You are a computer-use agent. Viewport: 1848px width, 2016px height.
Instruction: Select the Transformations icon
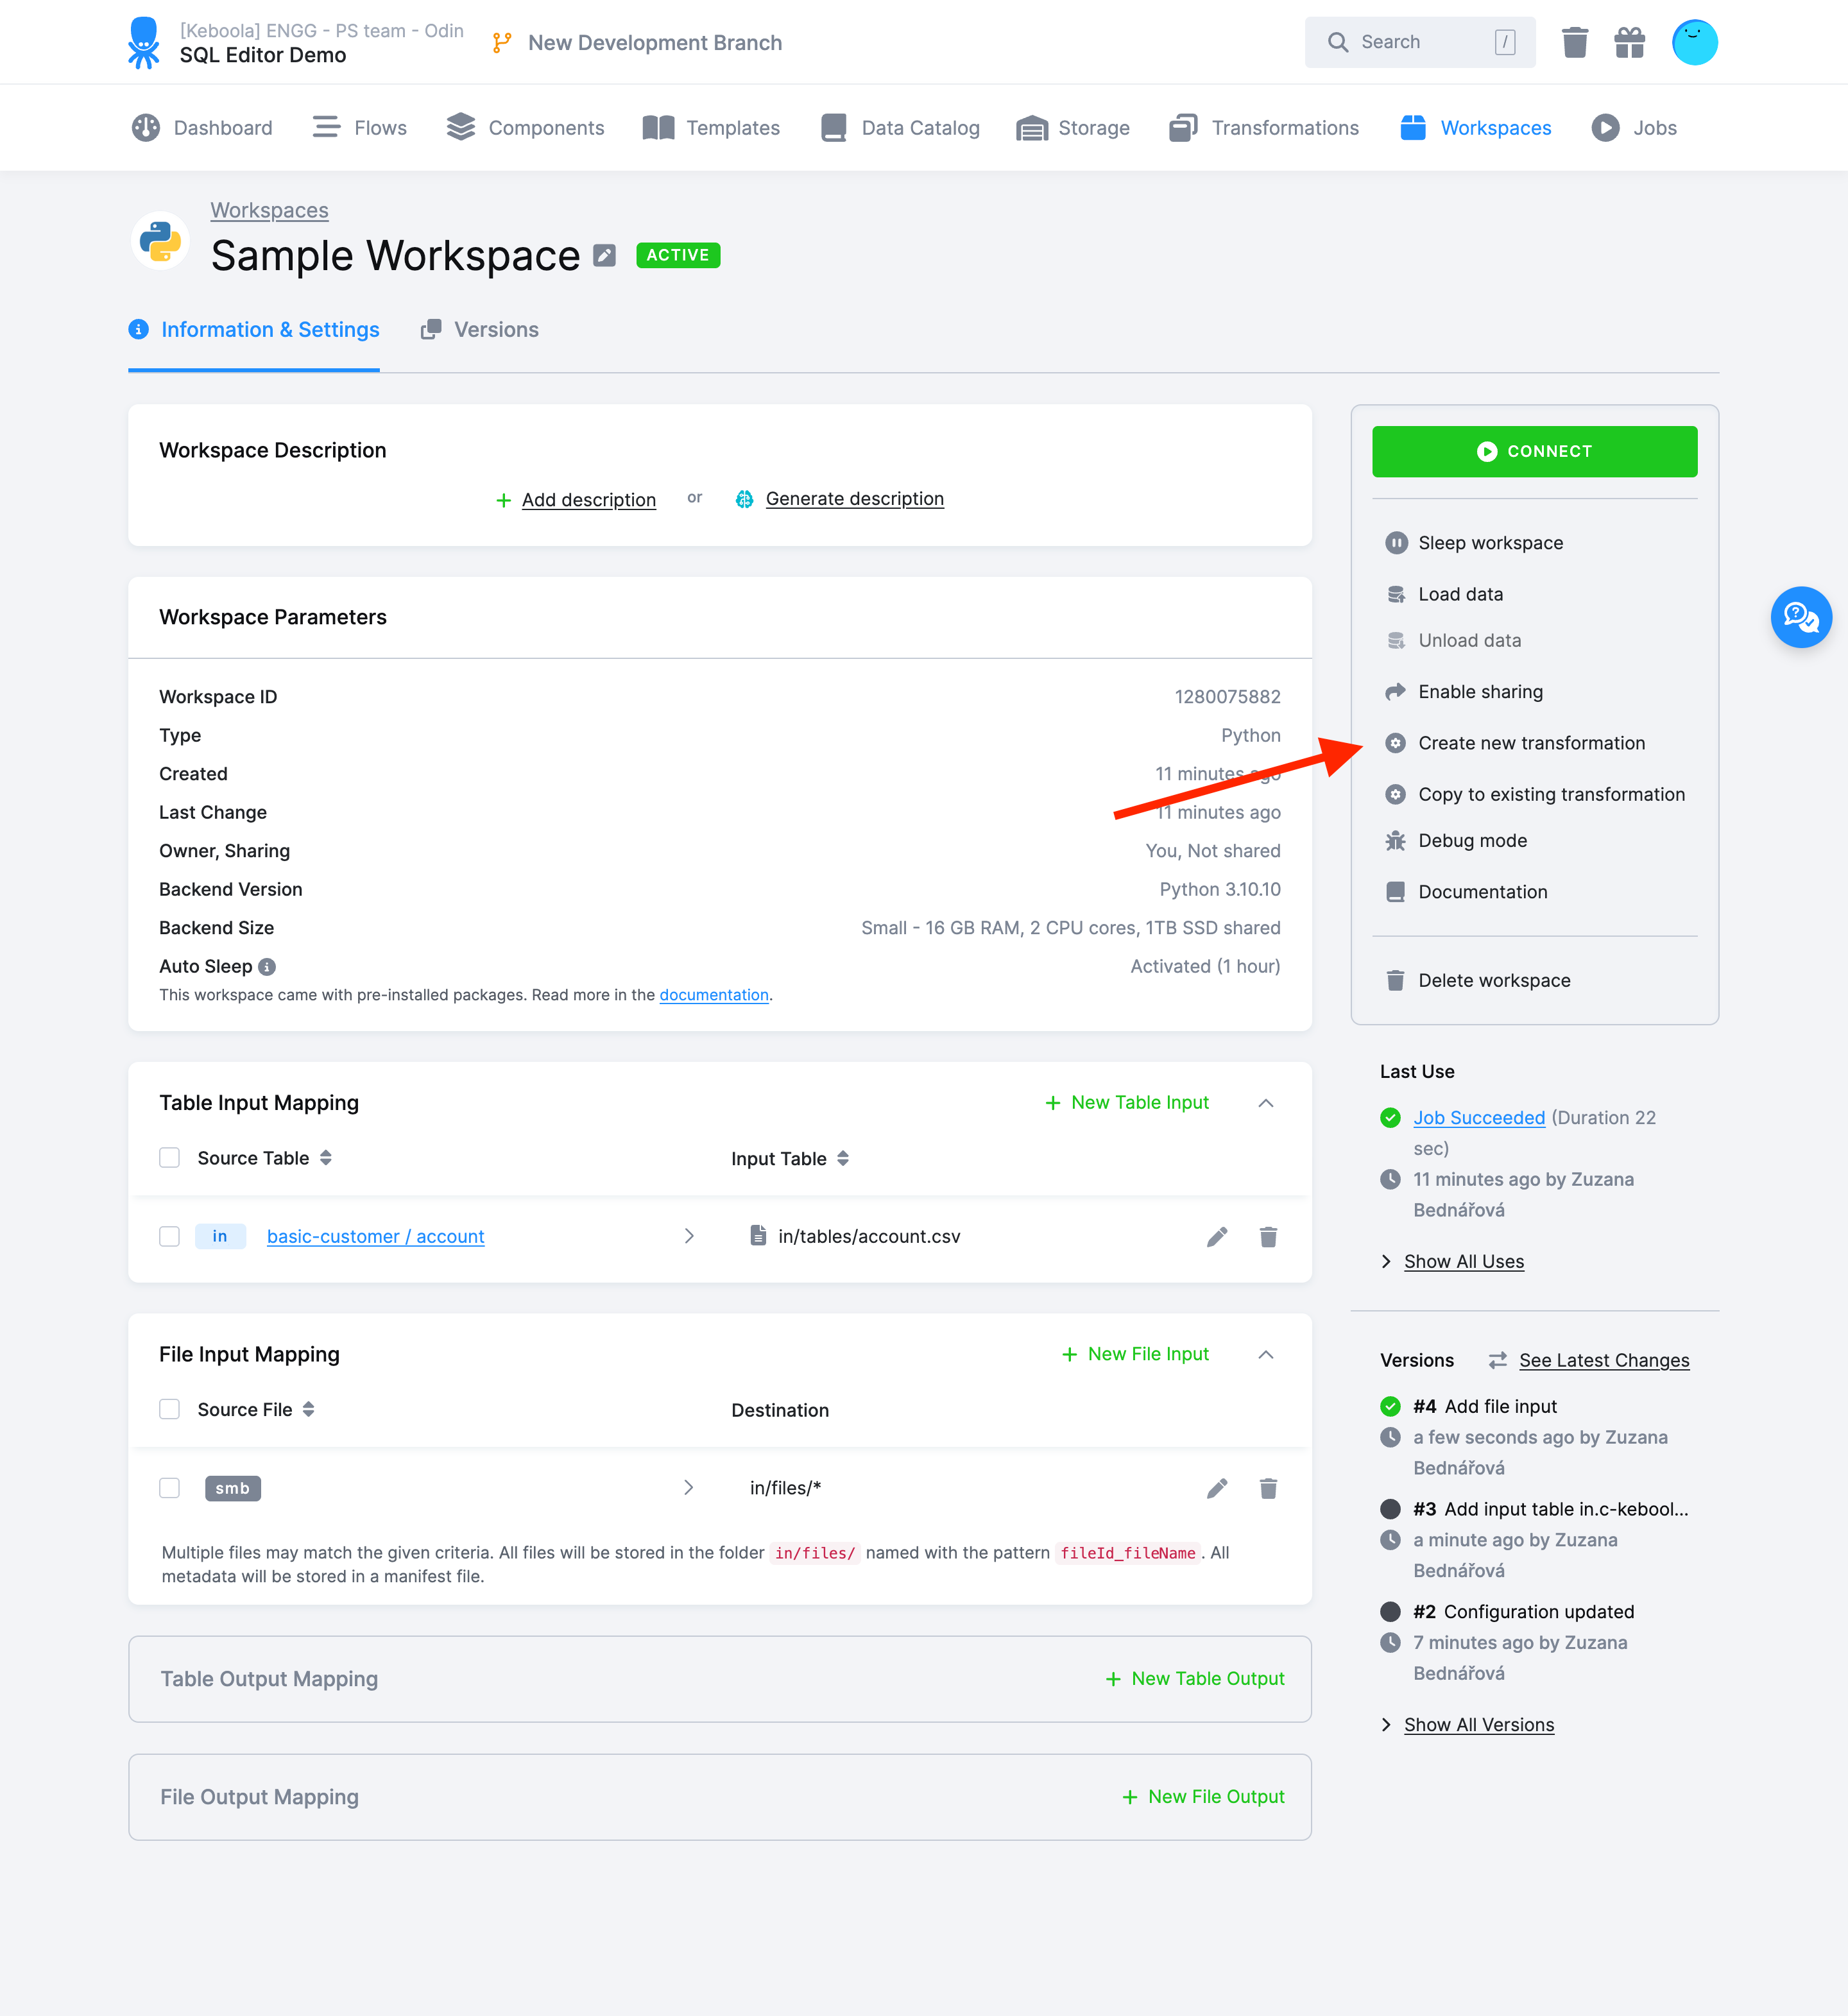[x=1184, y=127]
